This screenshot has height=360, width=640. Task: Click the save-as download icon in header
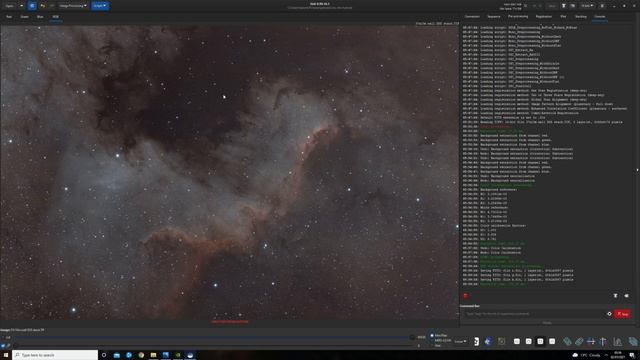(x=564, y=6)
